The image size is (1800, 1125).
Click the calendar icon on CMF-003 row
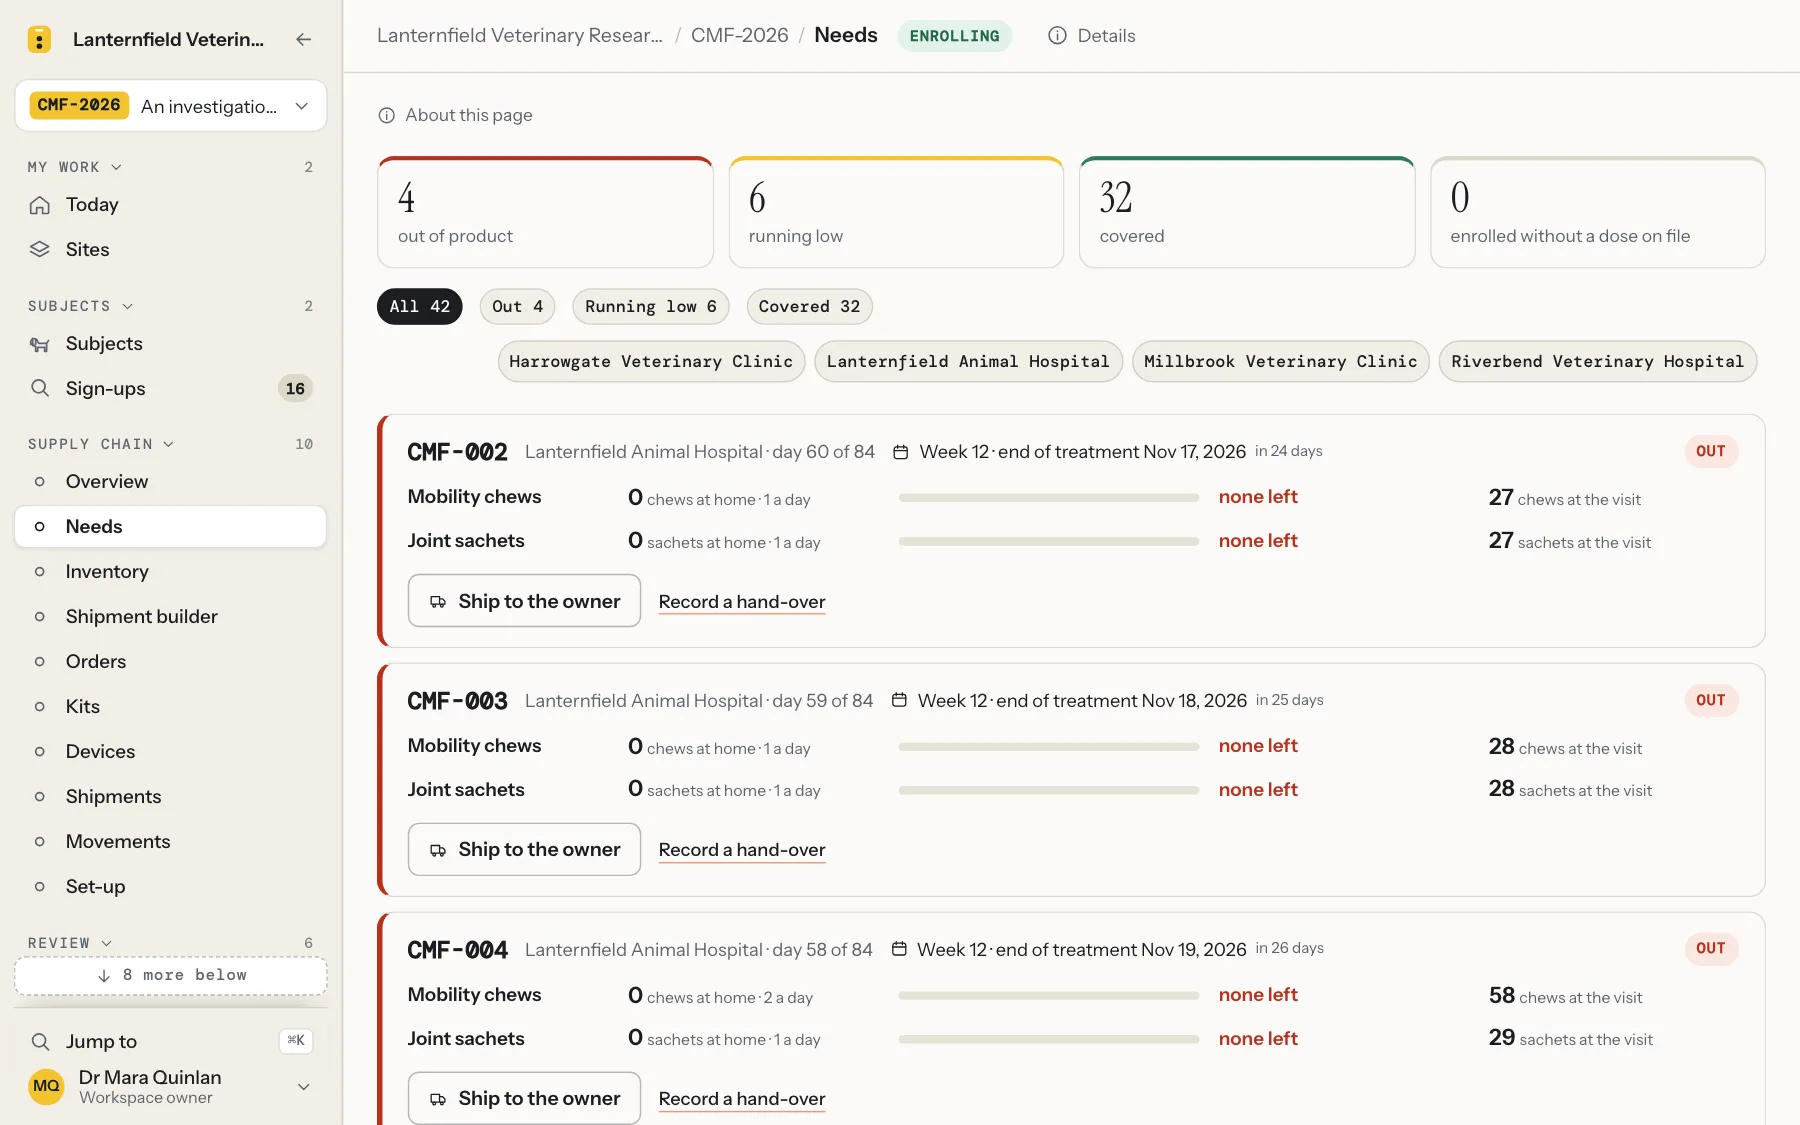(x=899, y=701)
